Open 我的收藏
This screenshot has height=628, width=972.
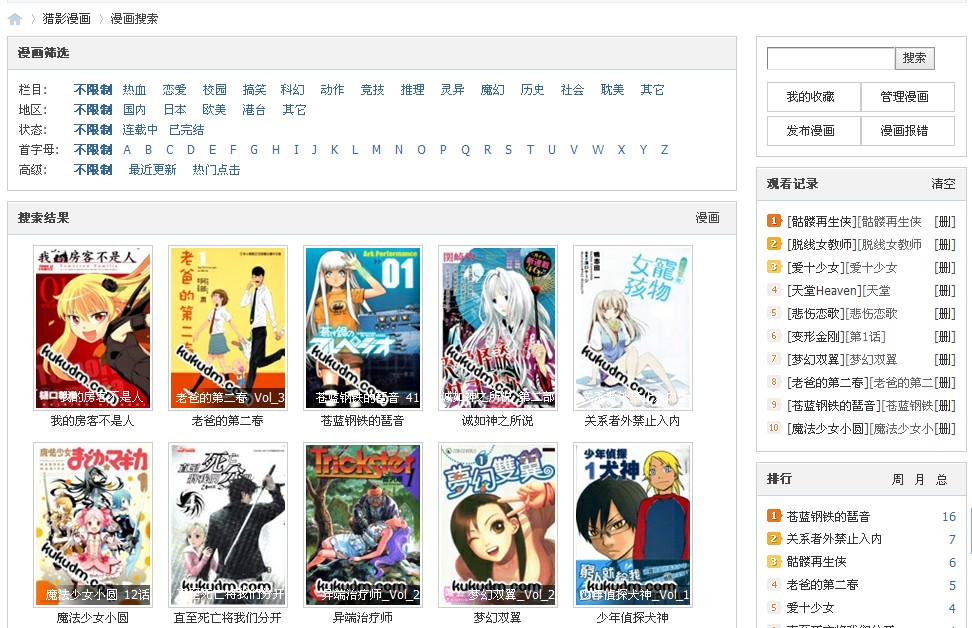coord(813,97)
